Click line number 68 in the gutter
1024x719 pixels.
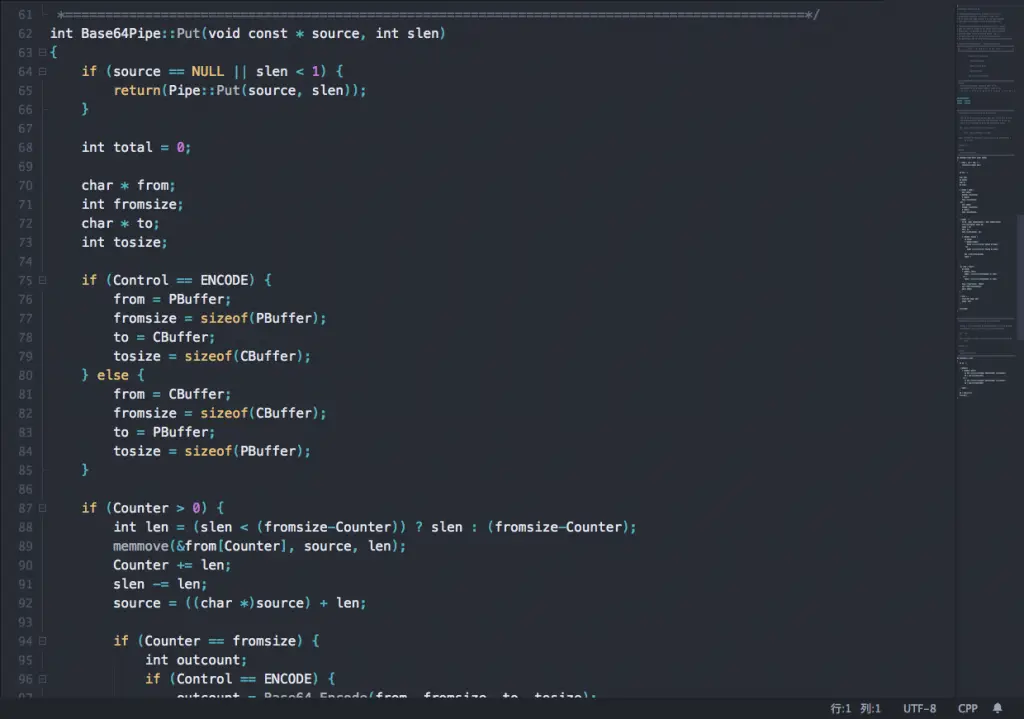(x=25, y=147)
